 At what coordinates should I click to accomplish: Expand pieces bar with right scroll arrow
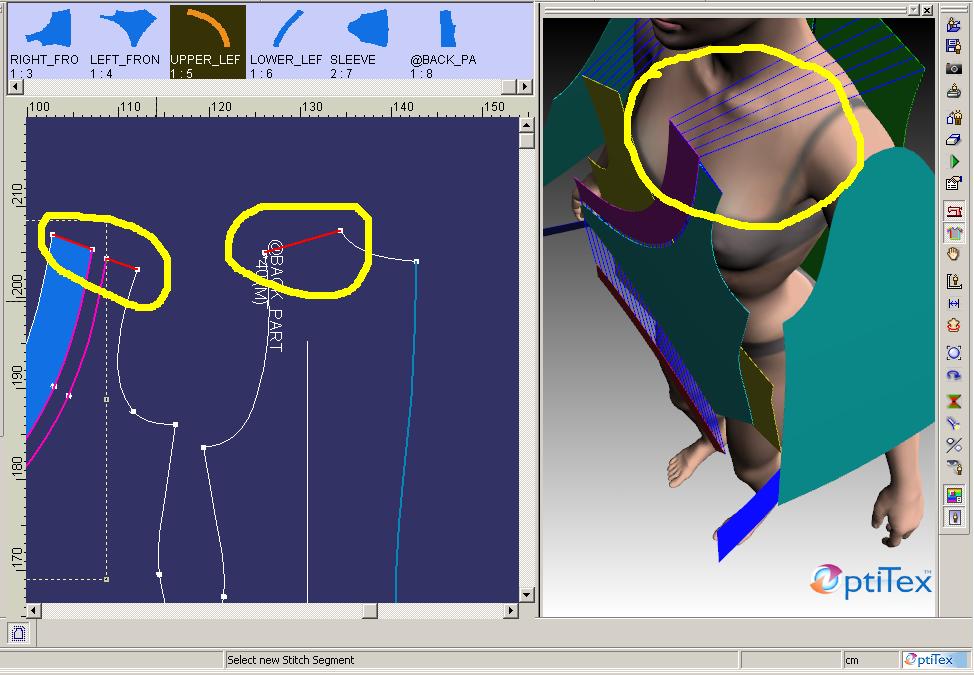[526, 86]
